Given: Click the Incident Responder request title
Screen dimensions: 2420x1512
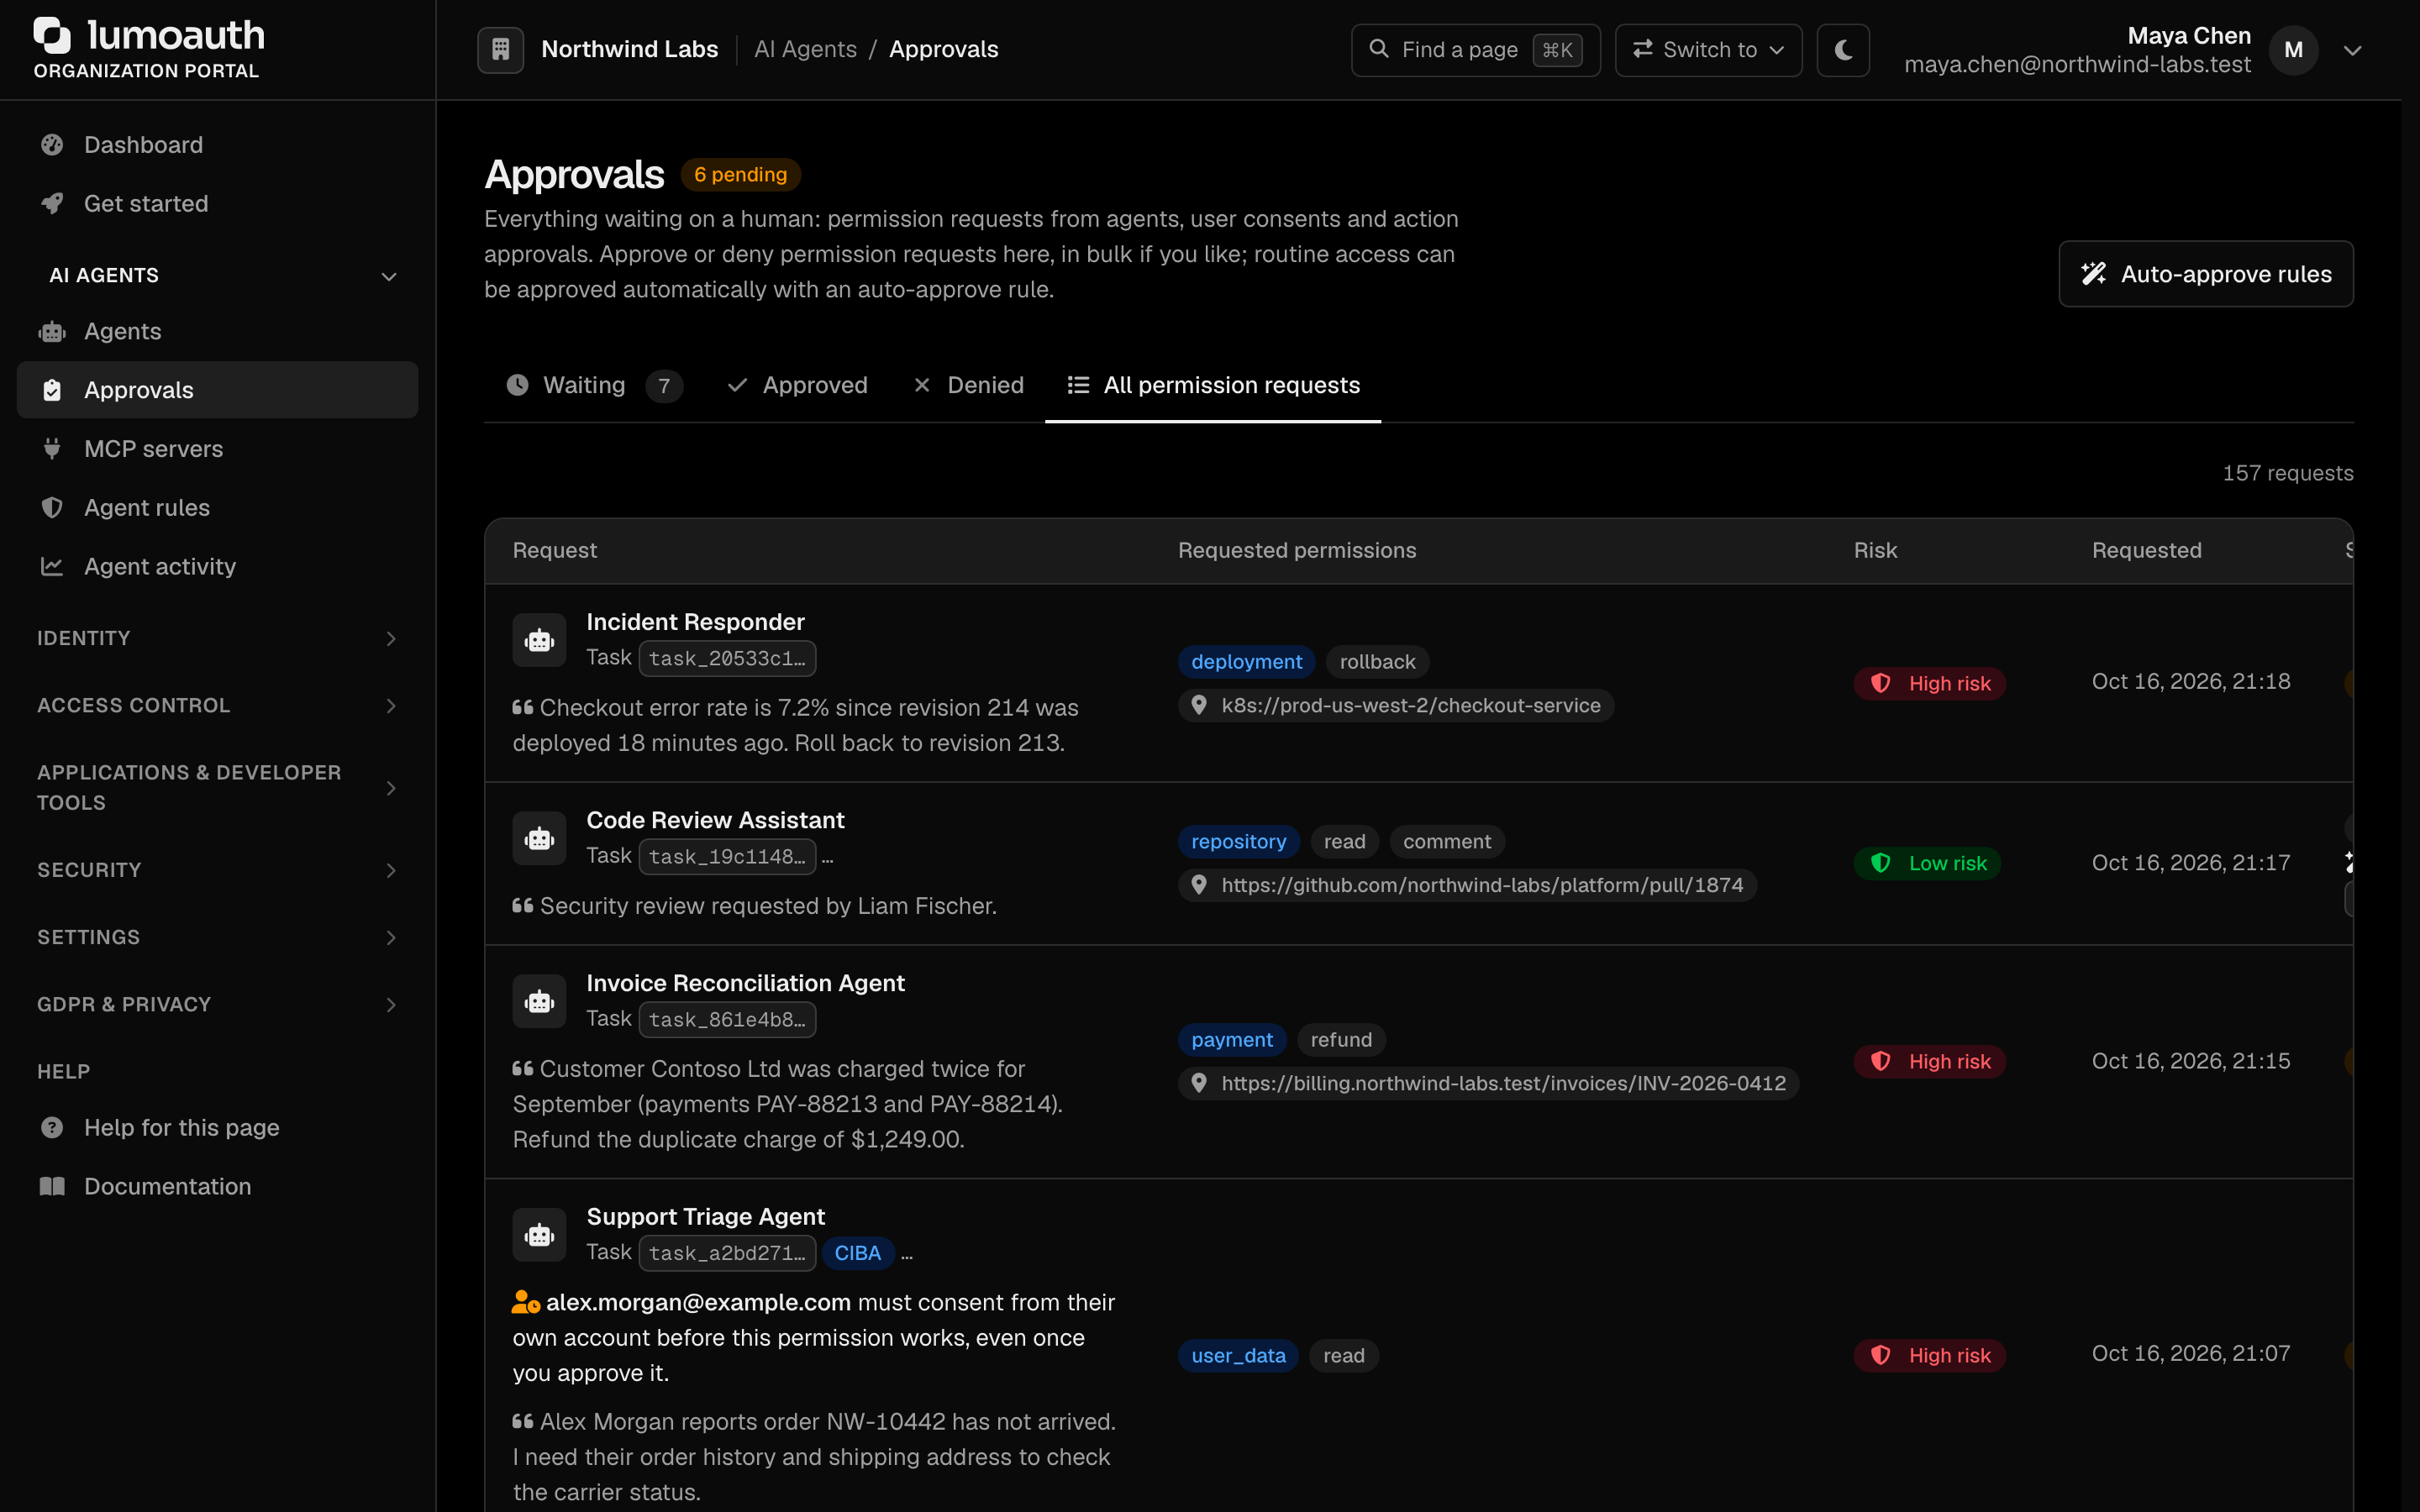Looking at the screenshot, I should click(x=695, y=622).
